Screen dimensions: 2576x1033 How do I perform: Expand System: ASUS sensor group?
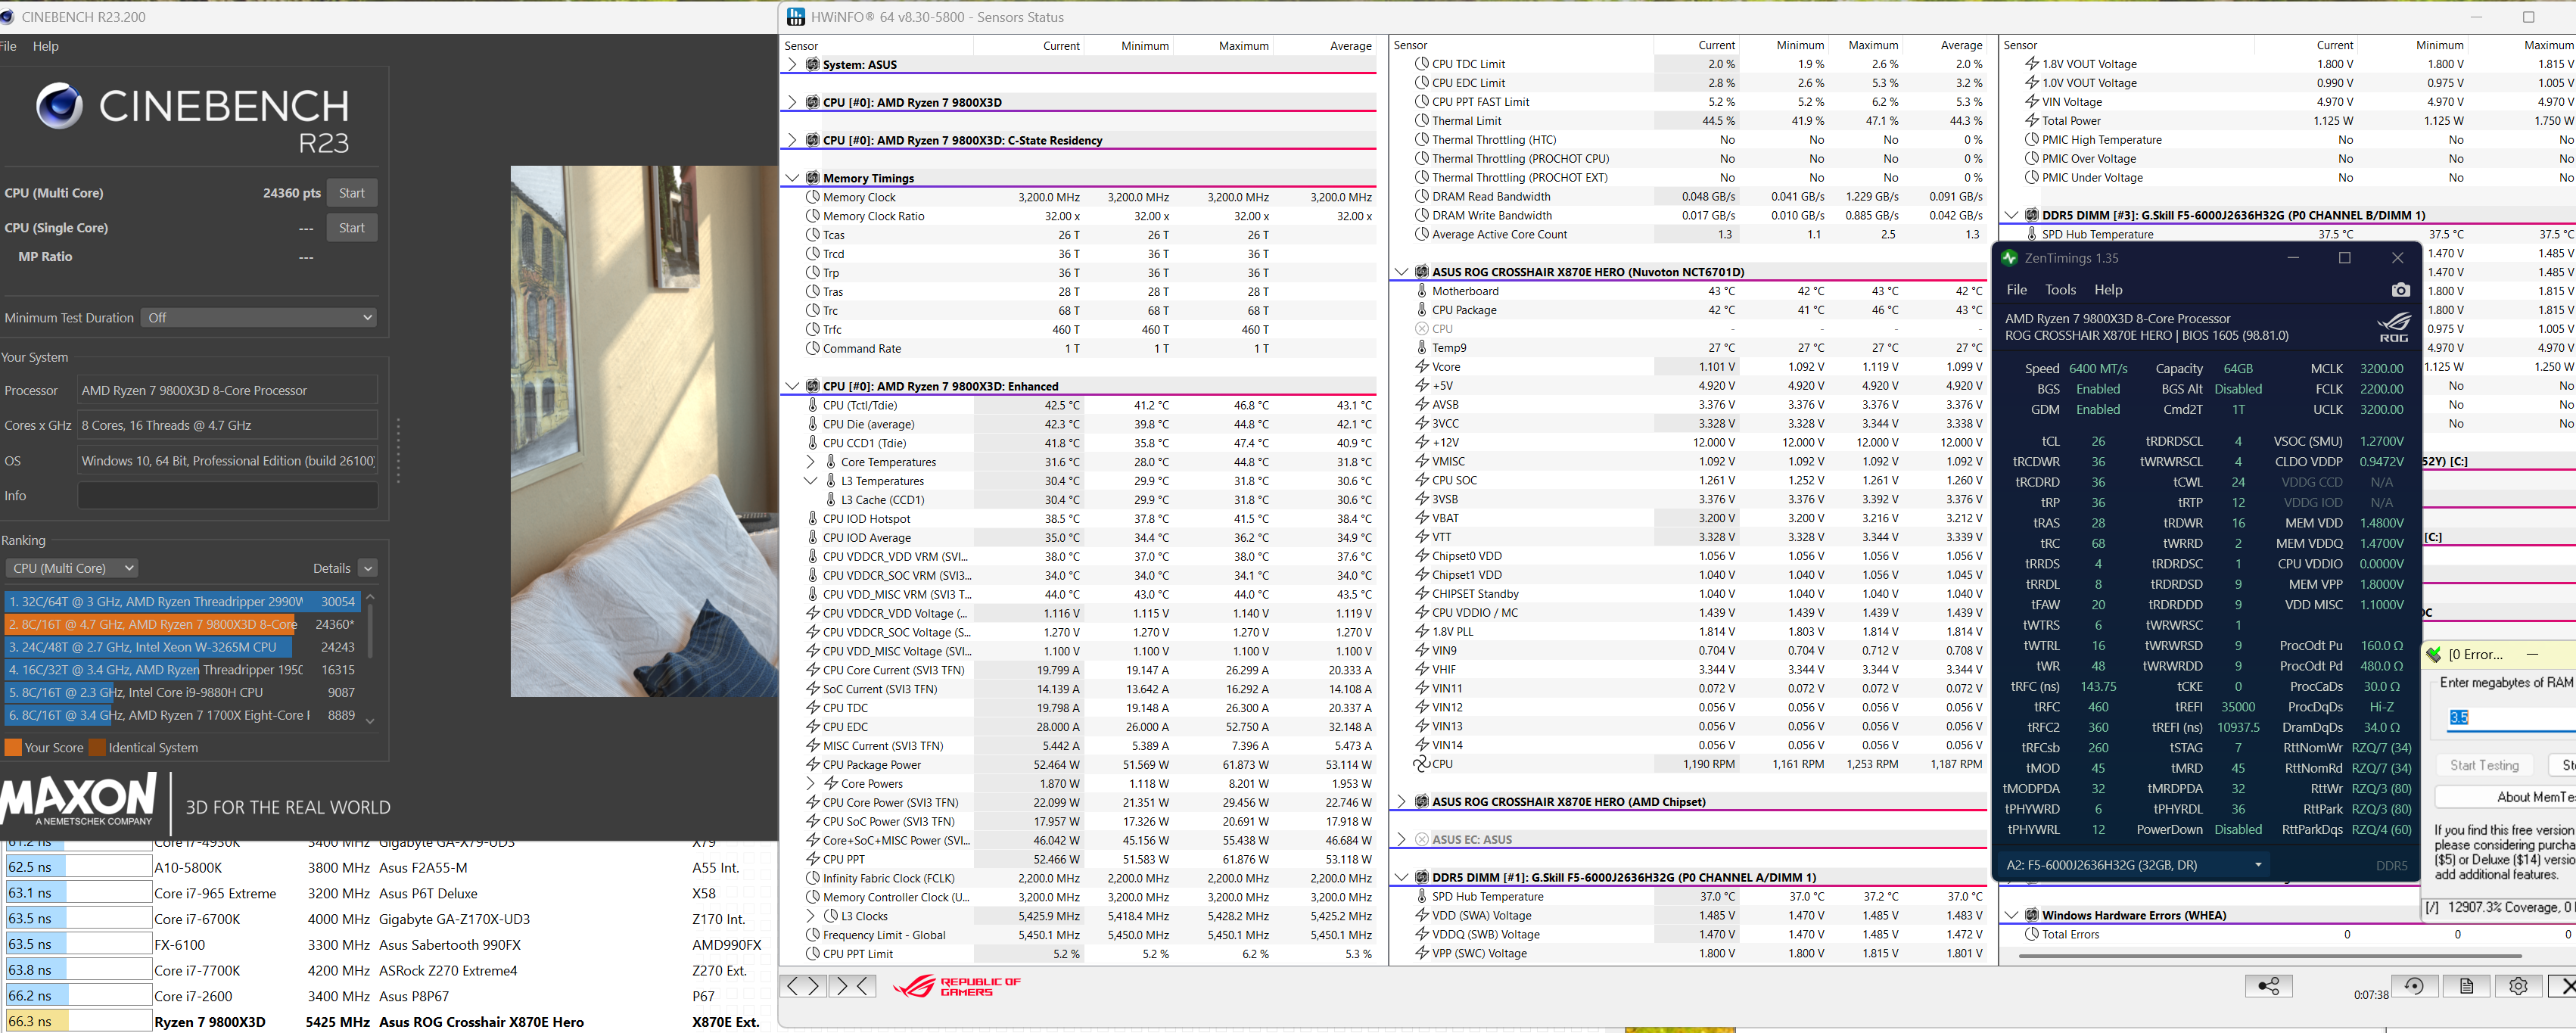click(x=792, y=64)
